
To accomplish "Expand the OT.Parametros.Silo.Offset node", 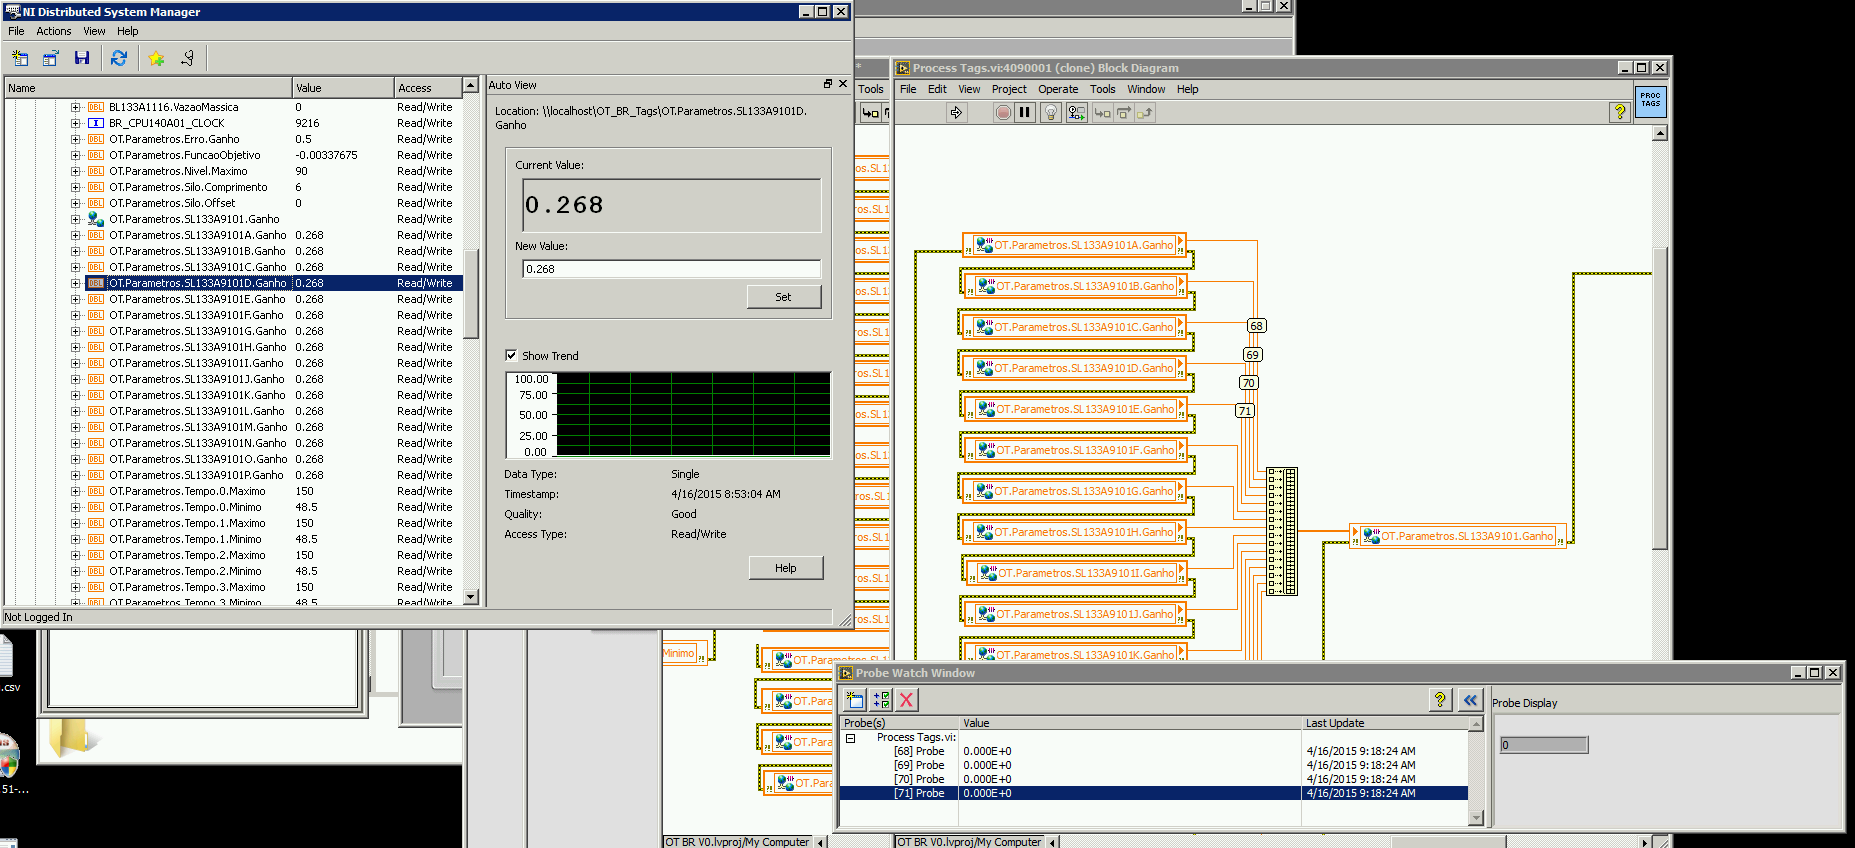I will [75, 203].
